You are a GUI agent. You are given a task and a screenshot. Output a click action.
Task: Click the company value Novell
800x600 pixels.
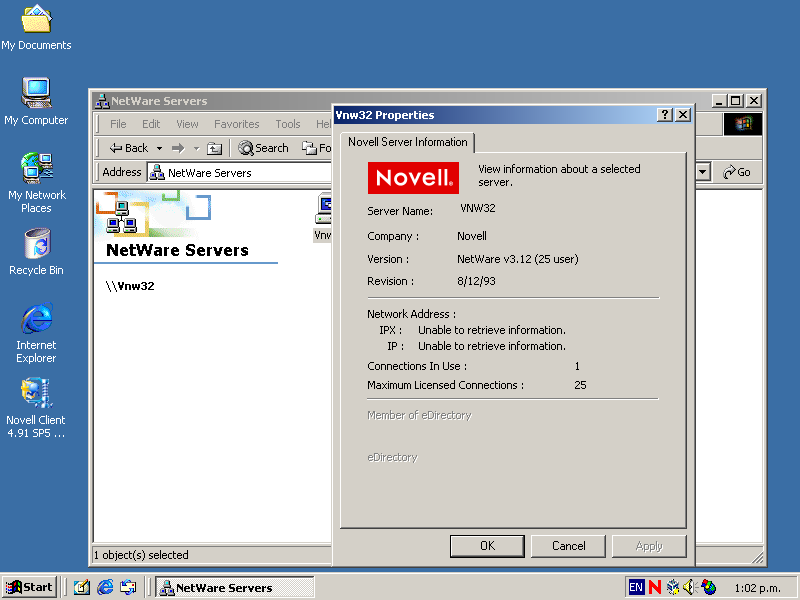[x=471, y=236]
